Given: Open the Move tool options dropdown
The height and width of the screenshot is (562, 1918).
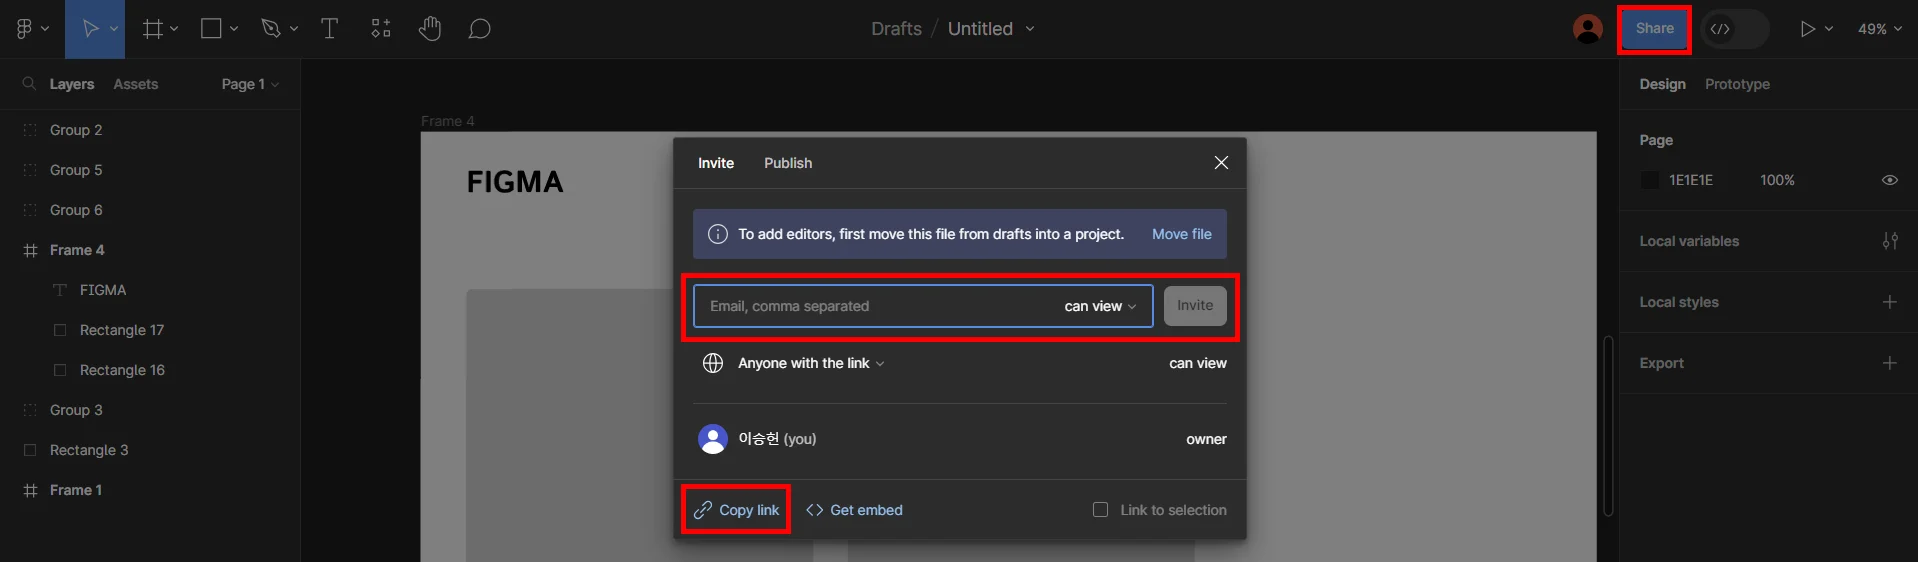Looking at the screenshot, I should coord(114,29).
